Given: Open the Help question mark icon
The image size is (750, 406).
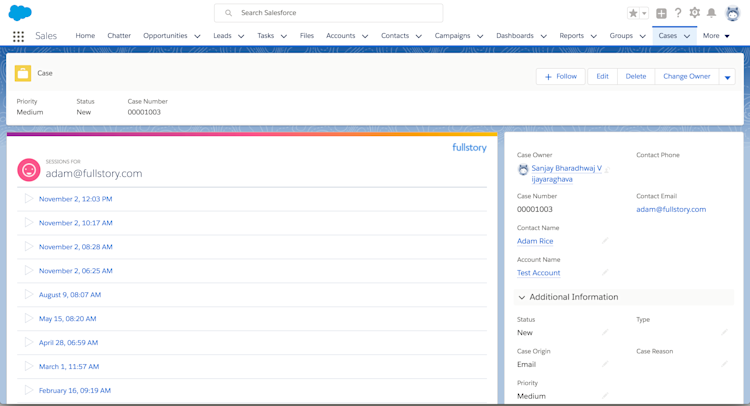Looking at the screenshot, I should pyautogui.click(x=678, y=13).
